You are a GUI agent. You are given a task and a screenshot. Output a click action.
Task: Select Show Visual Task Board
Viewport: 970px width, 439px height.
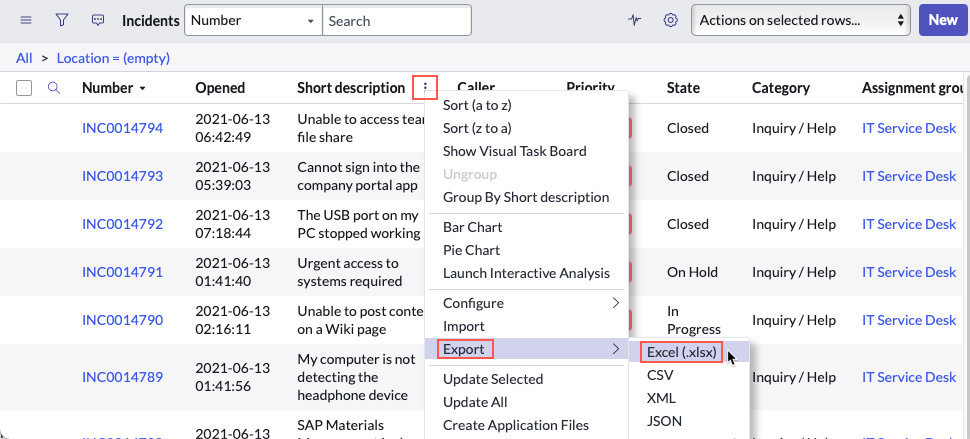pyautogui.click(x=515, y=151)
